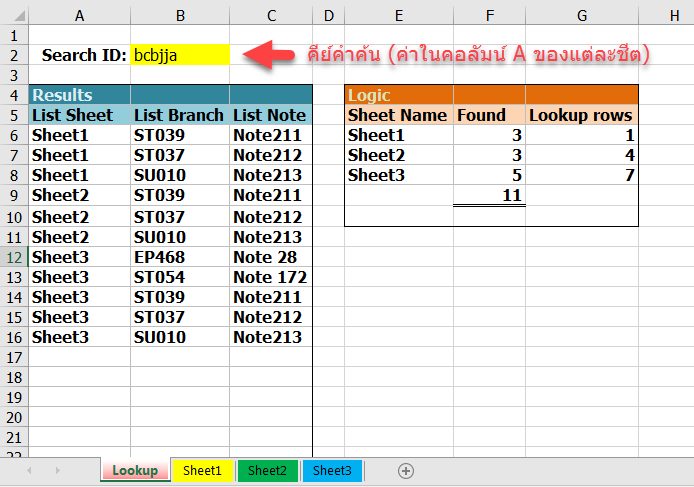Click the EP468 branch cell
Viewport: 694px width, 487px height.
pos(179,257)
